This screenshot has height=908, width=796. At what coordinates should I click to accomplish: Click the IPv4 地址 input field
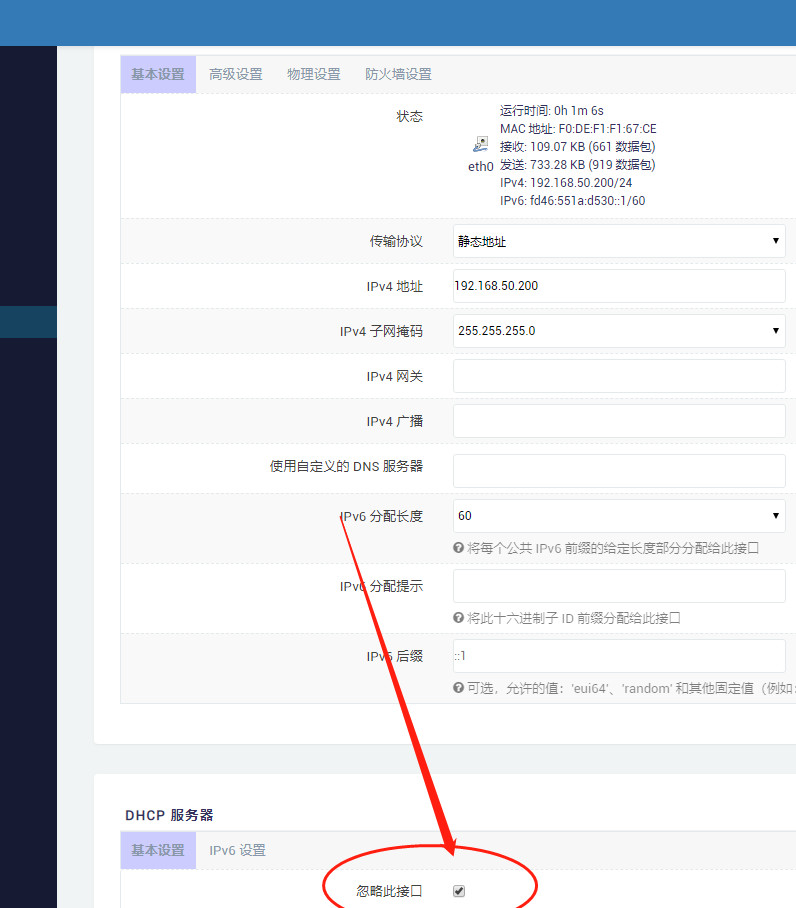coord(619,286)
